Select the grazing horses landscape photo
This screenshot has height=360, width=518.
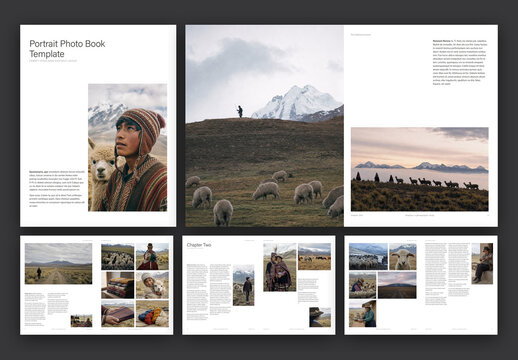(314, 256)
